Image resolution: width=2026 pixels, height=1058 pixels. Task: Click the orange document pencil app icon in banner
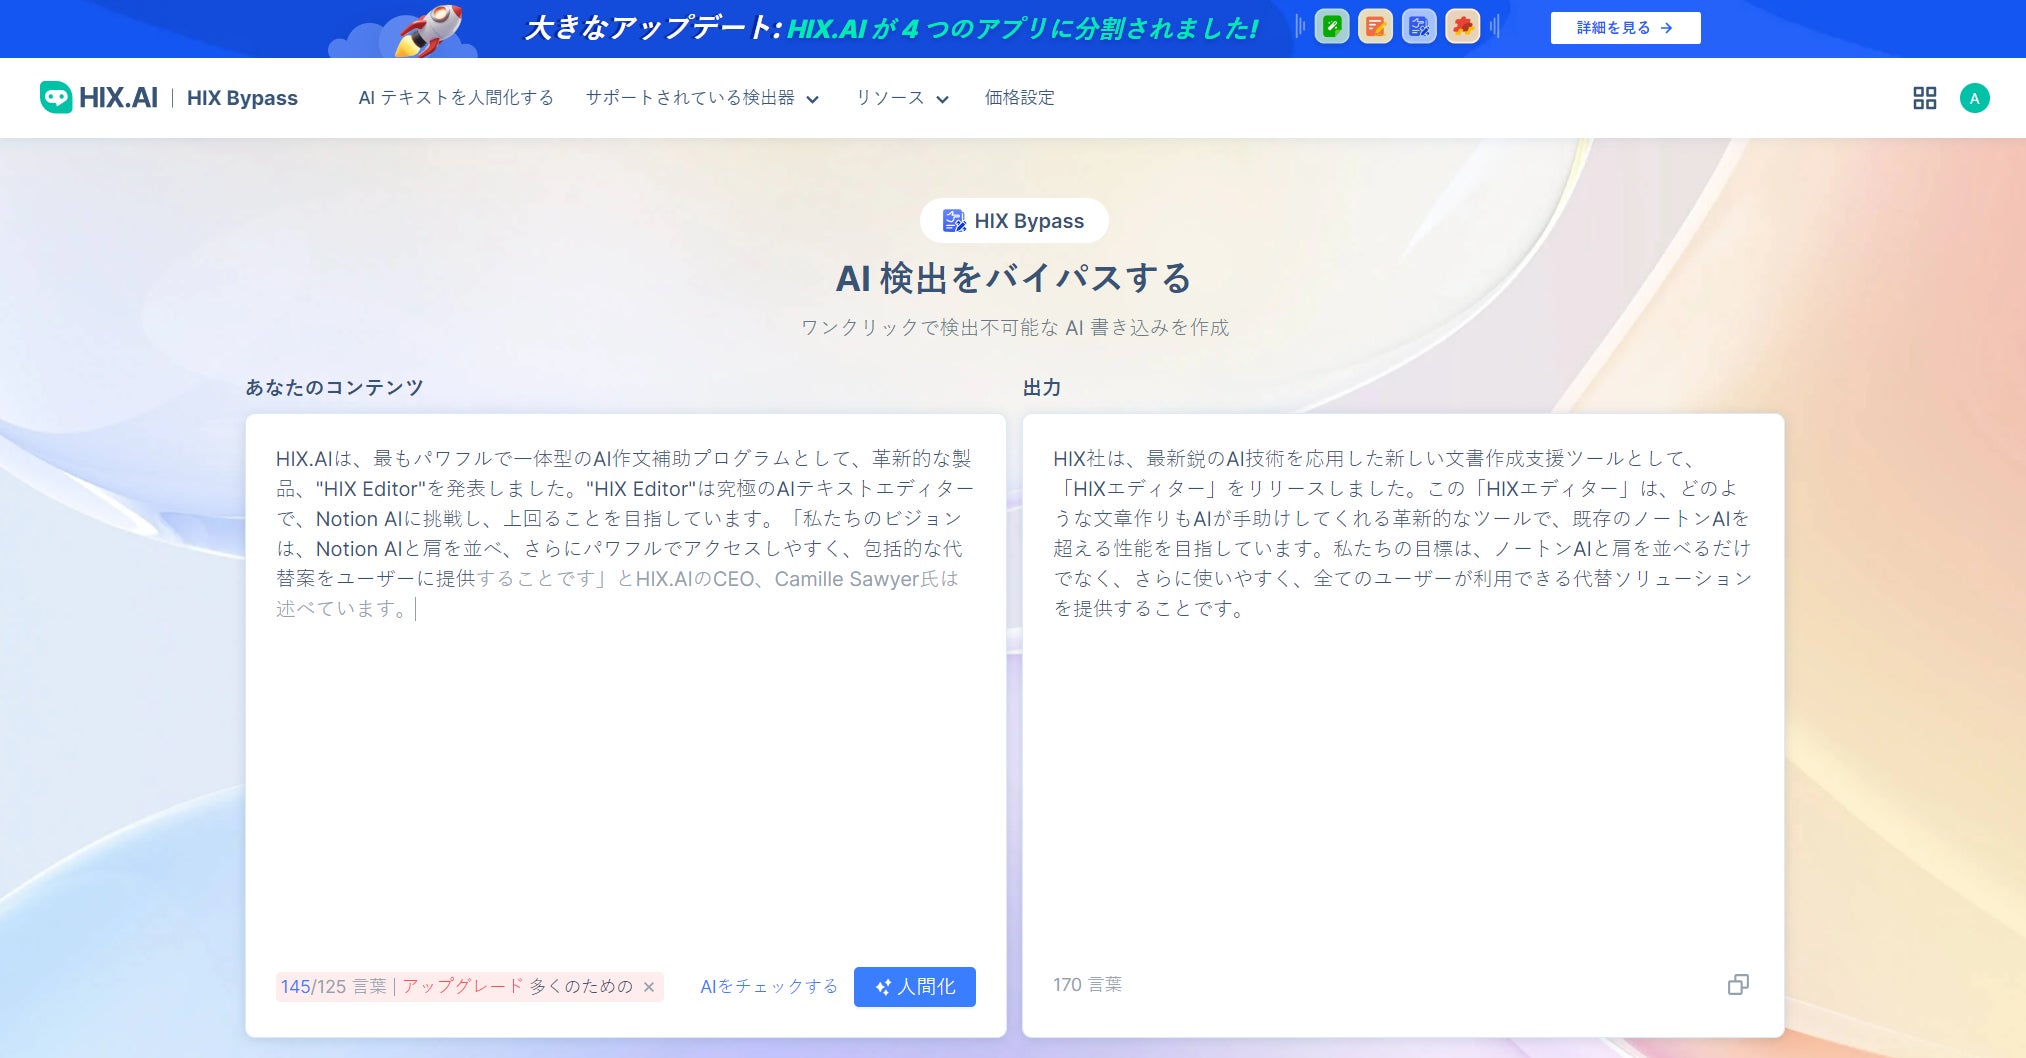1376,27
